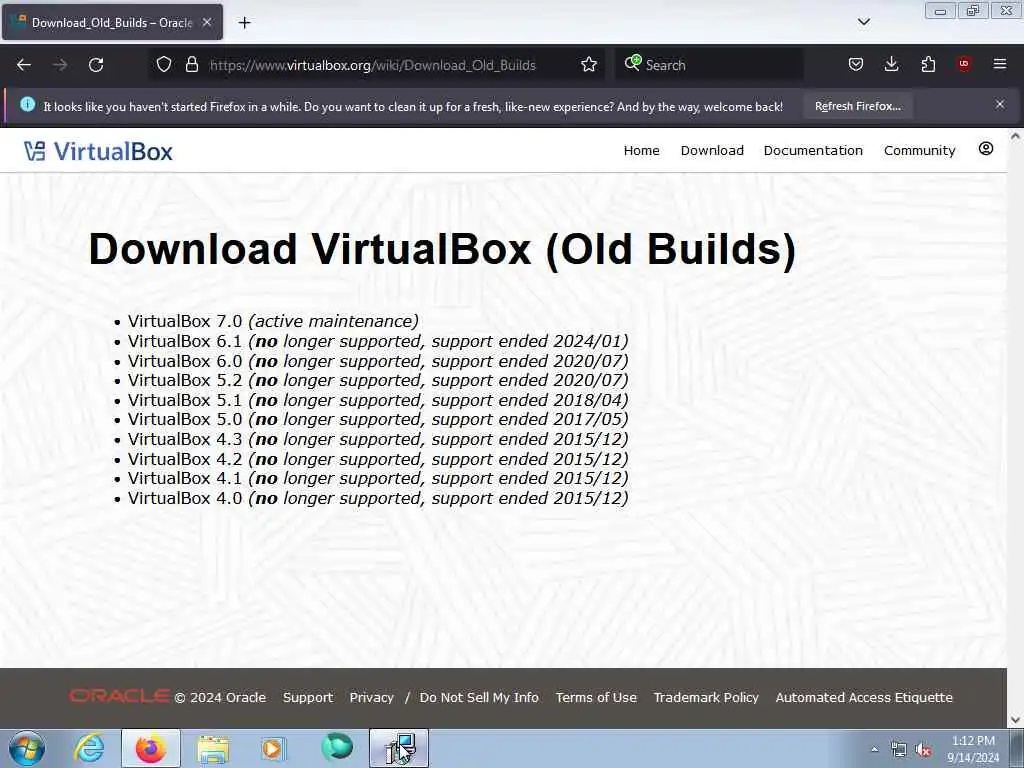Open the Home menu item
This screenshot has width=1024, height=768.
point(641,151)
